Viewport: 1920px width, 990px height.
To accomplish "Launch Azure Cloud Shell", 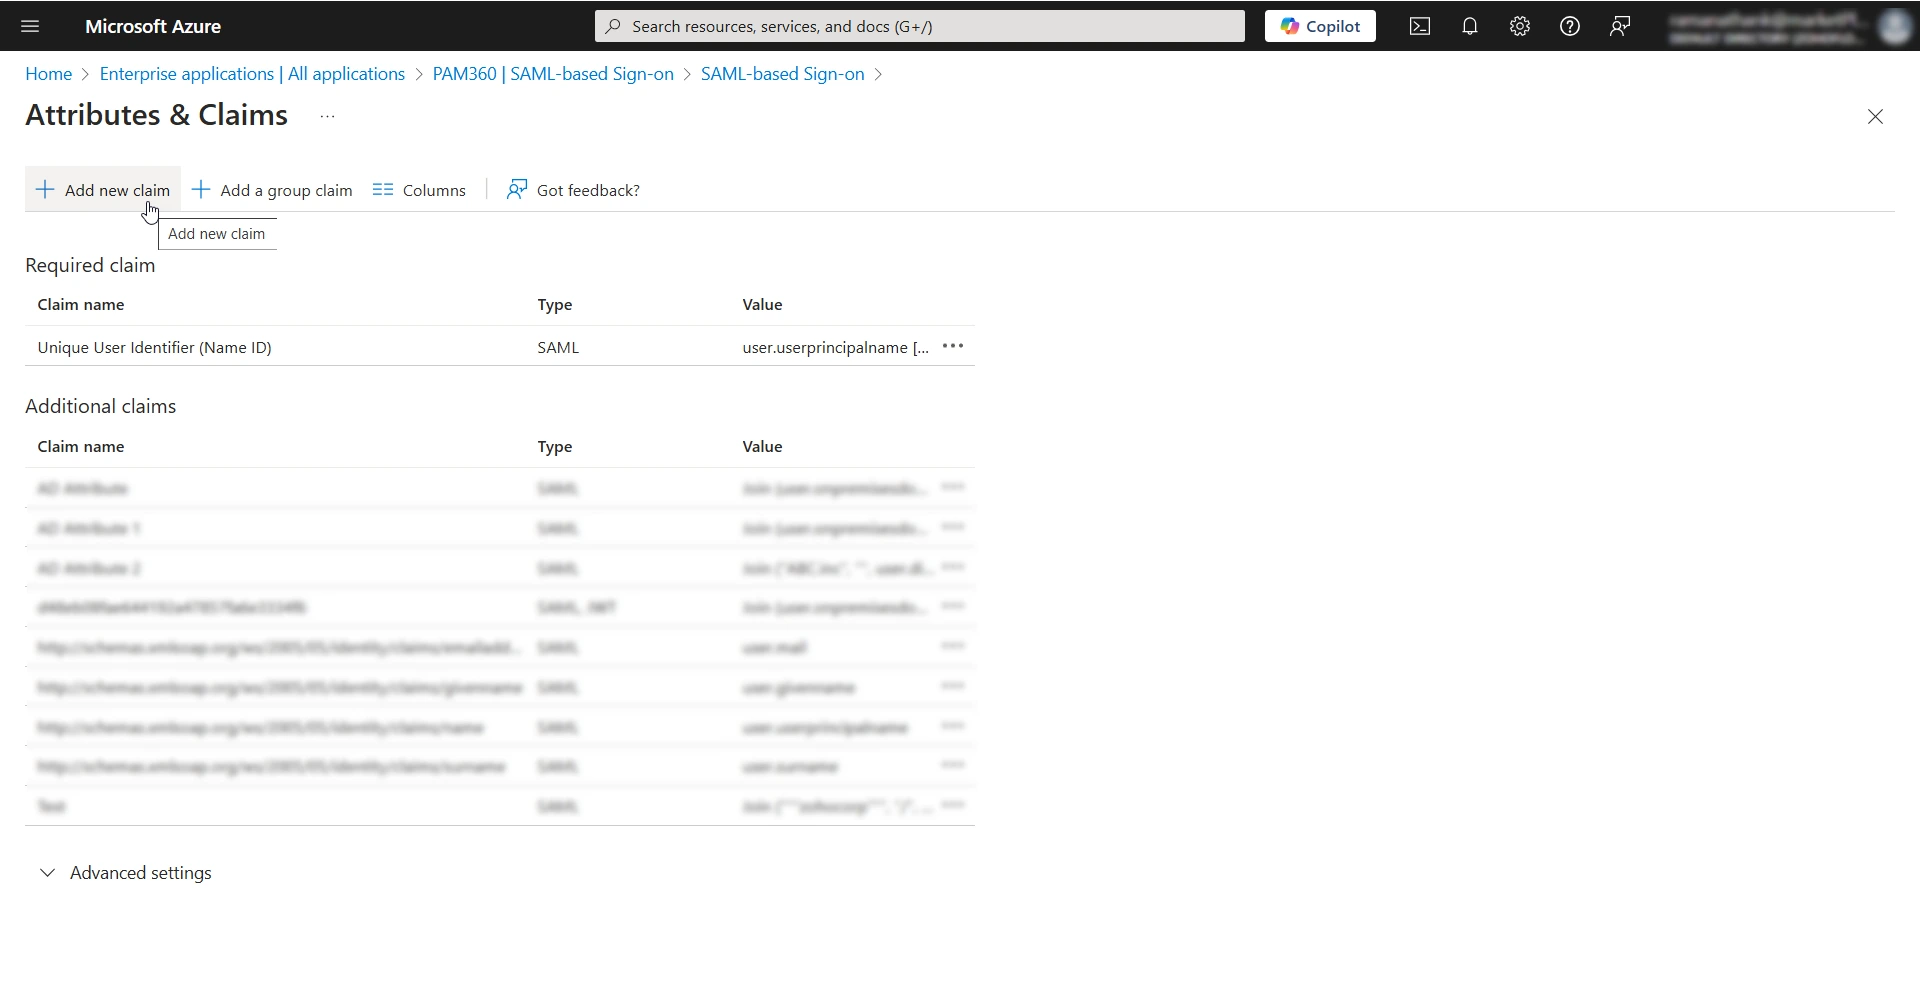I will 1419,26.
